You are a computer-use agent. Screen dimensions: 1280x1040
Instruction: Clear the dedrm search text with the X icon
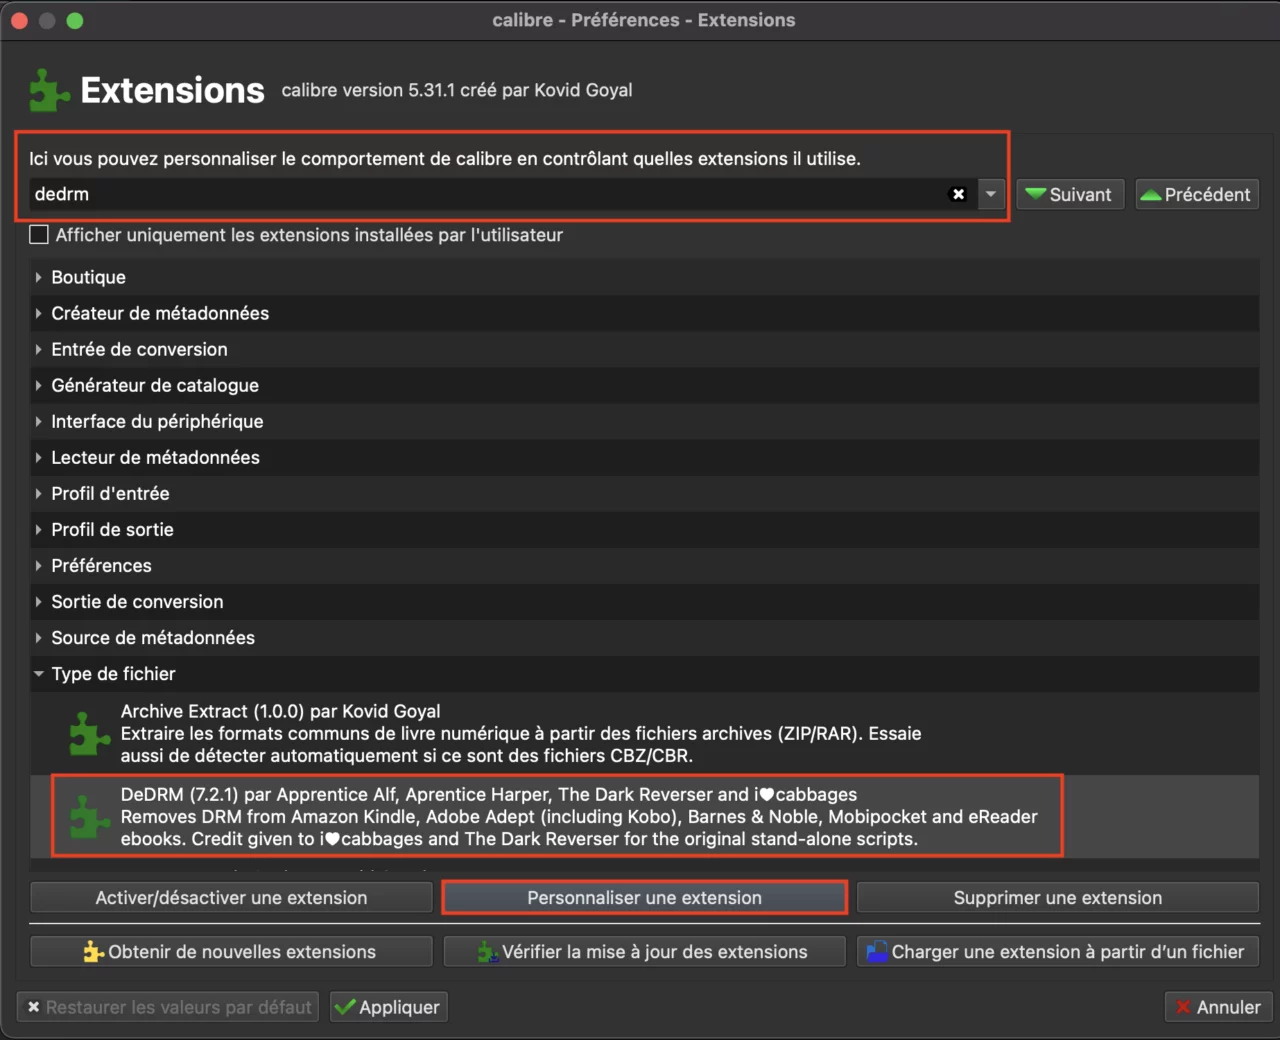coord(958,194)
